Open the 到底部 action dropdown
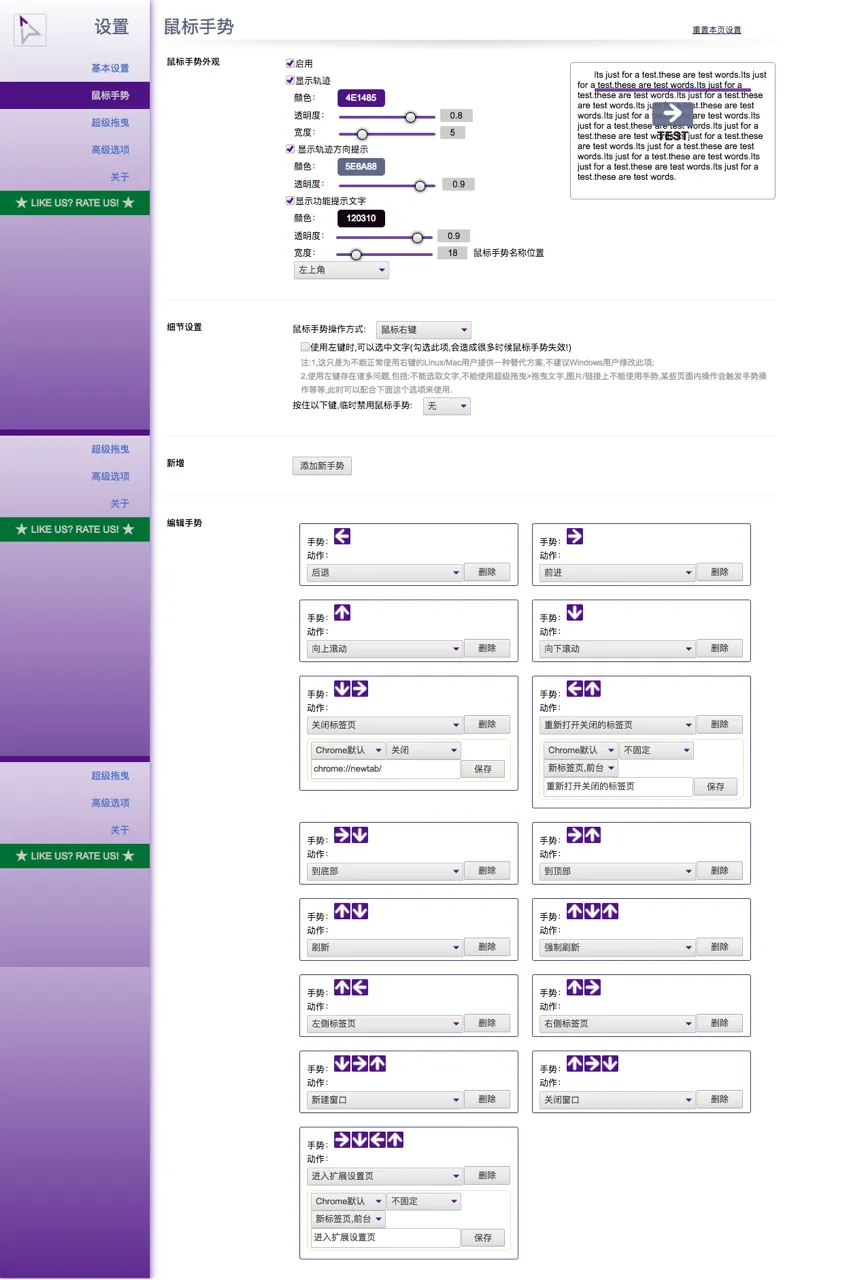 coord(384,871)
